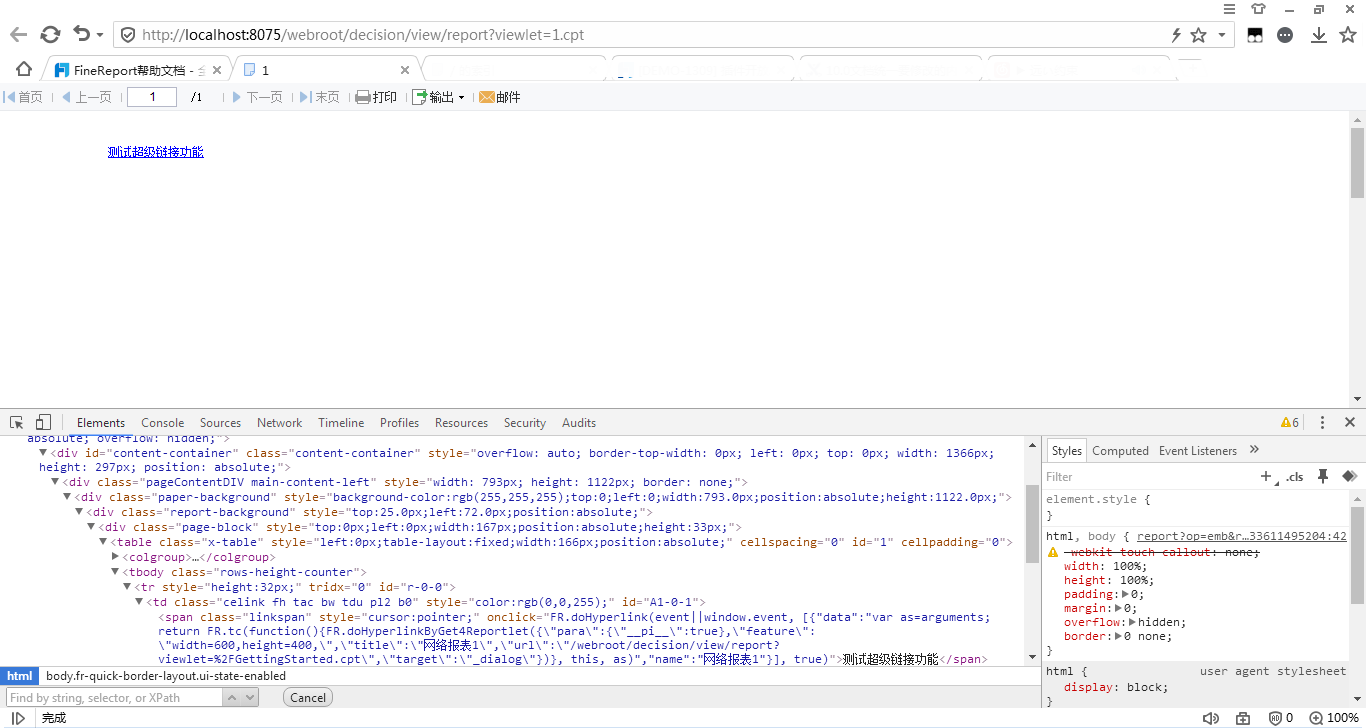
Task: Open the Sources panel tab
Action: click(220, 423)
